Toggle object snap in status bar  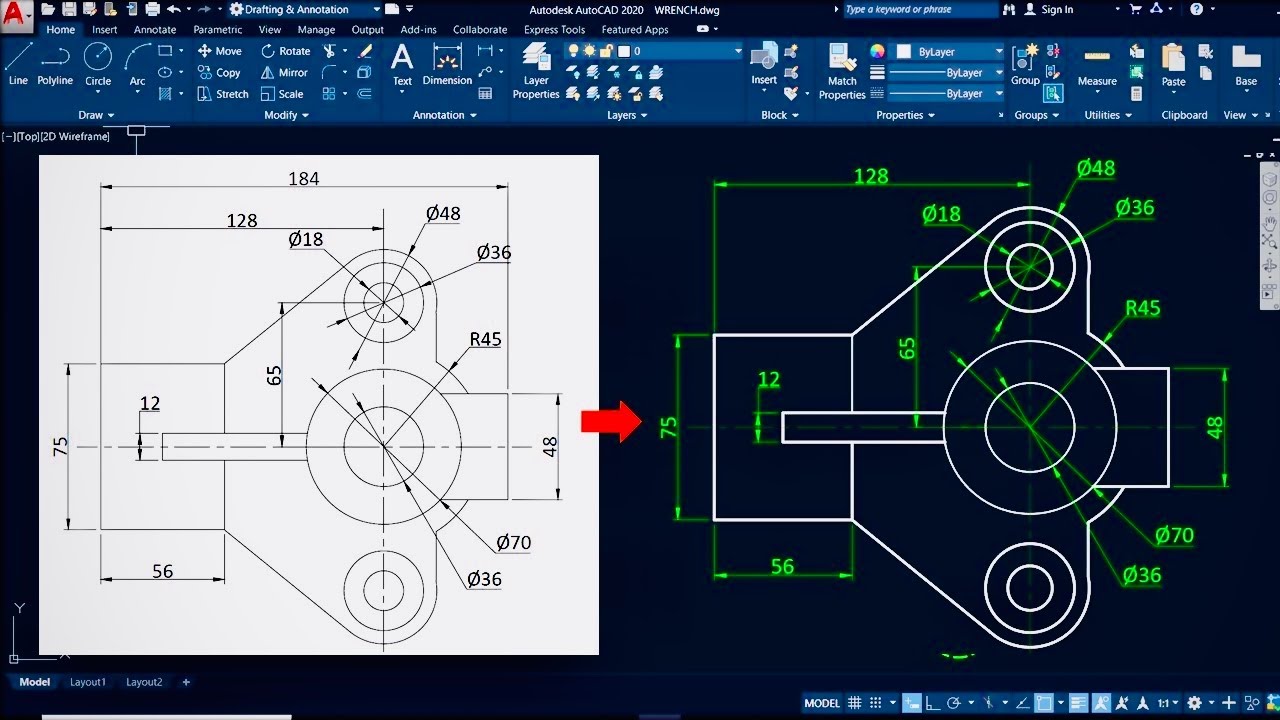(x=1043, y=703)
